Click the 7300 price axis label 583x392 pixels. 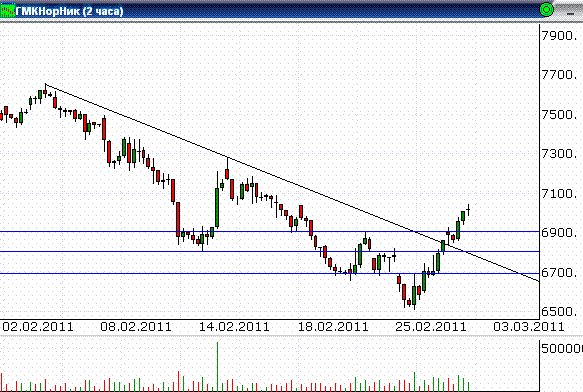[x=560, y=154]
